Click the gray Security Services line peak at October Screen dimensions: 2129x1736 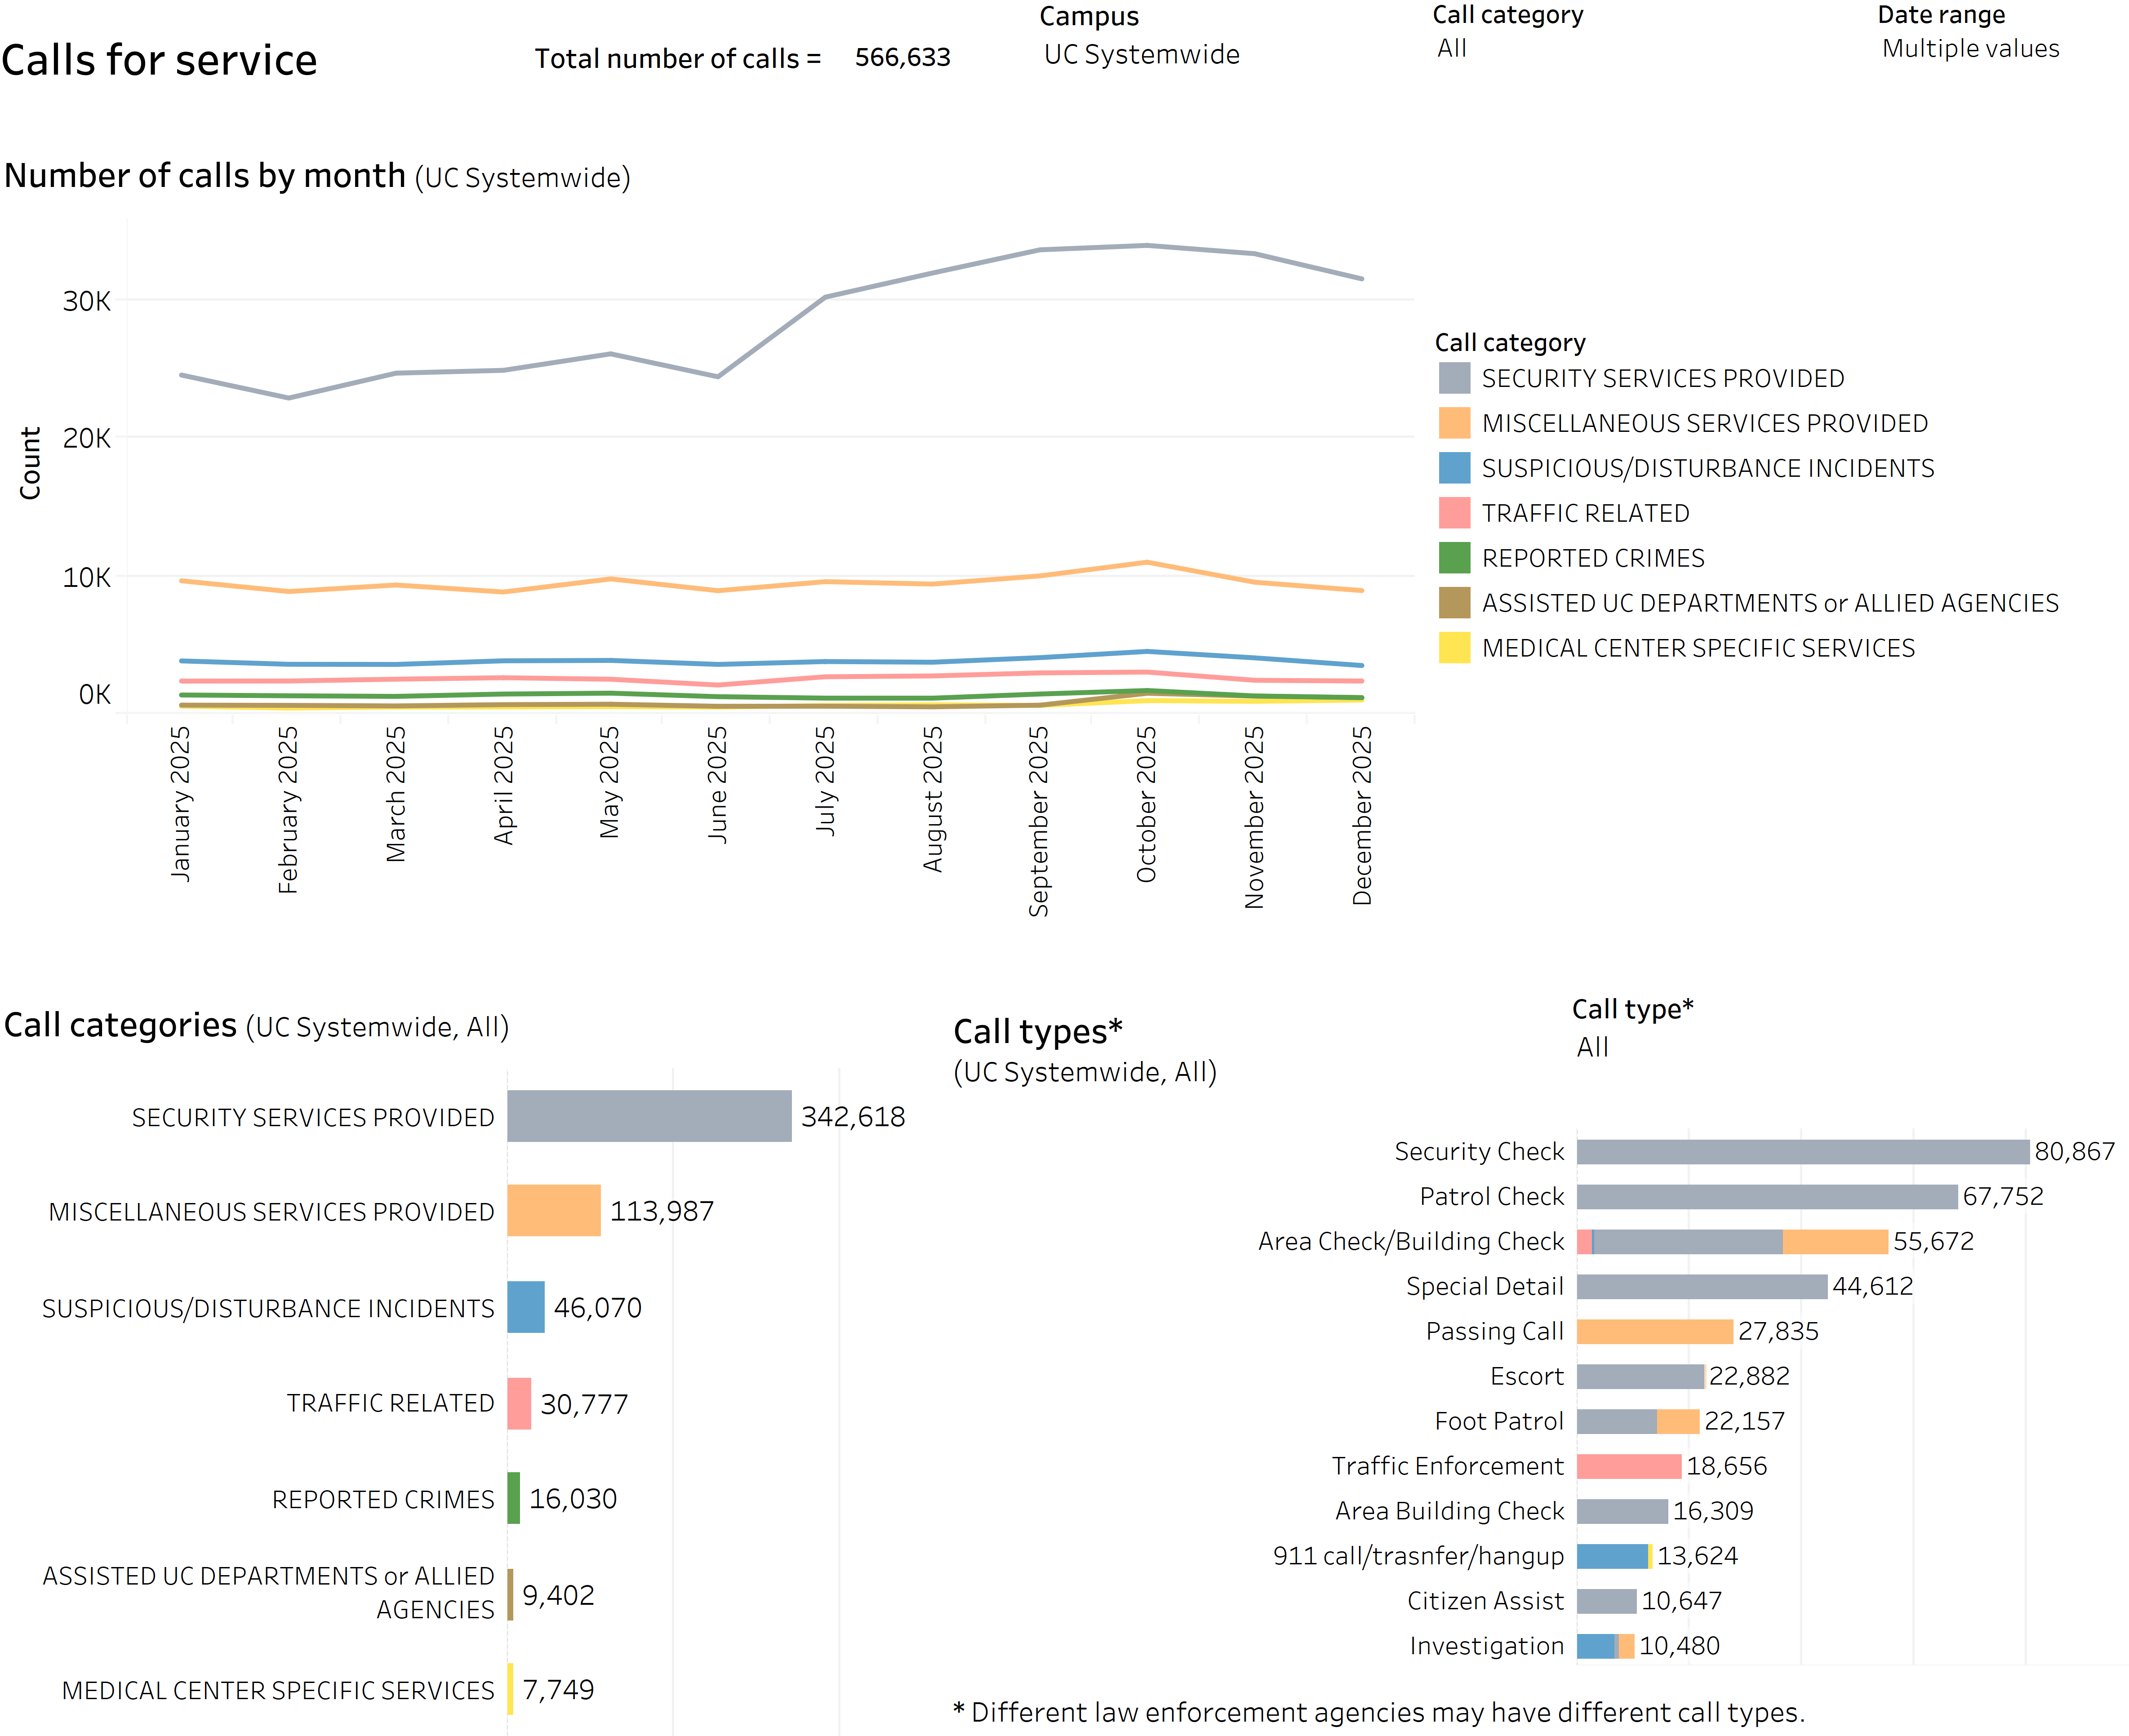click(1147, 245)
